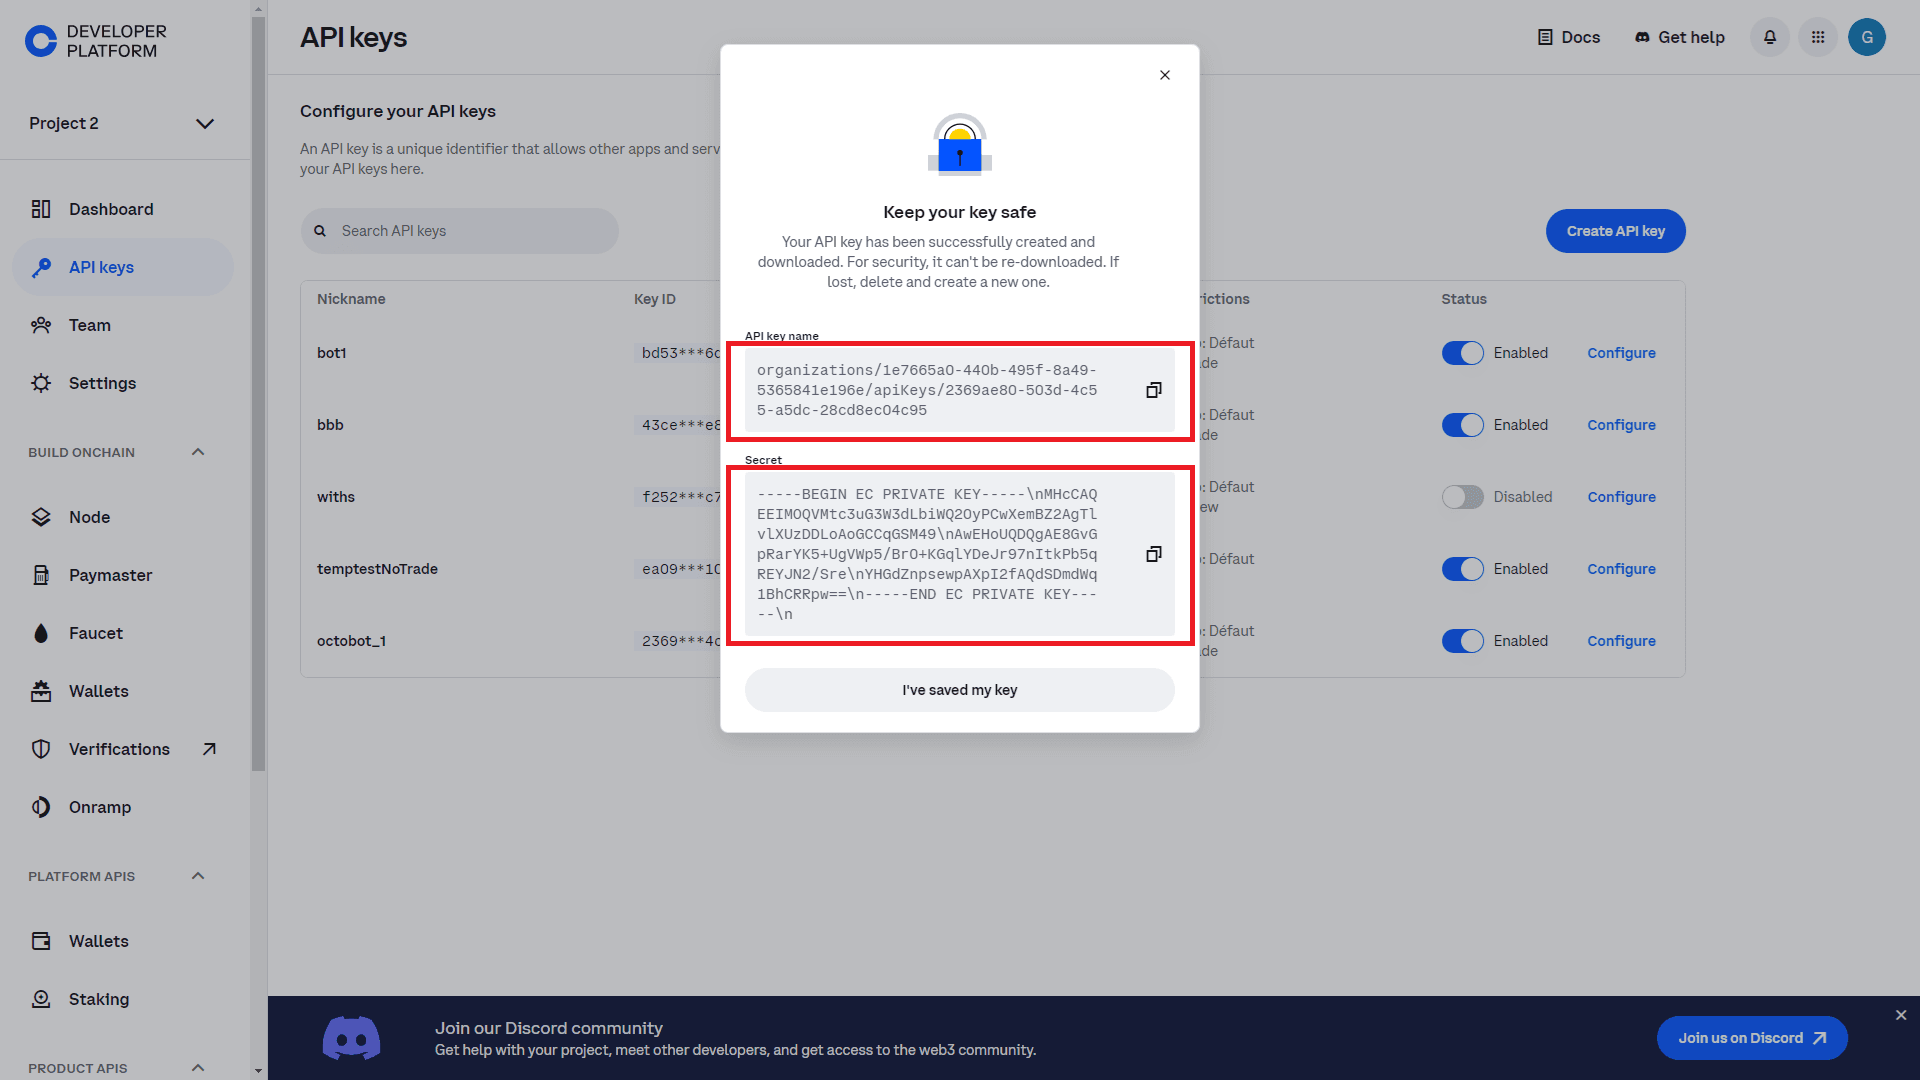Click Get help in the header
Screen dimensions: 1920x1080
[1680, 37]
